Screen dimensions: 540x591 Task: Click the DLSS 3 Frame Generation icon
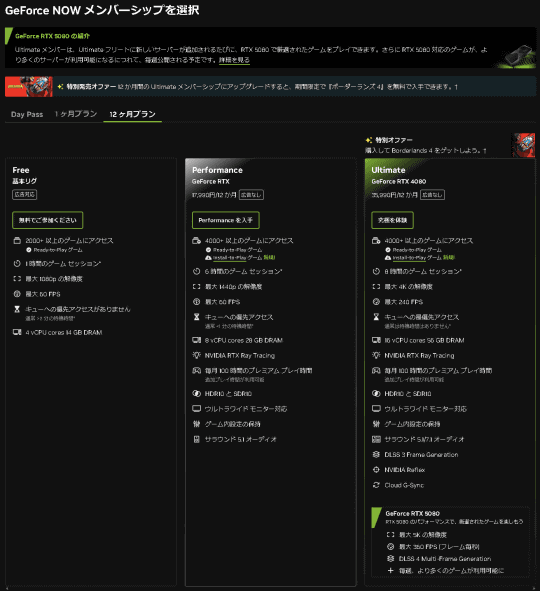[x=376, y=455]
